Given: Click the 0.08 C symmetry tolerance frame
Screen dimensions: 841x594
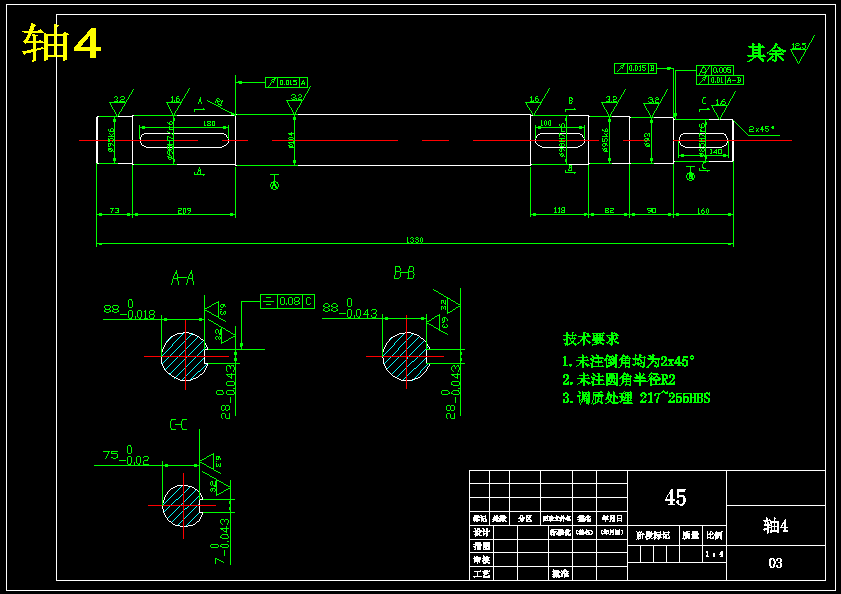Looking at the screenshot, I should click(x=287, y=301).
